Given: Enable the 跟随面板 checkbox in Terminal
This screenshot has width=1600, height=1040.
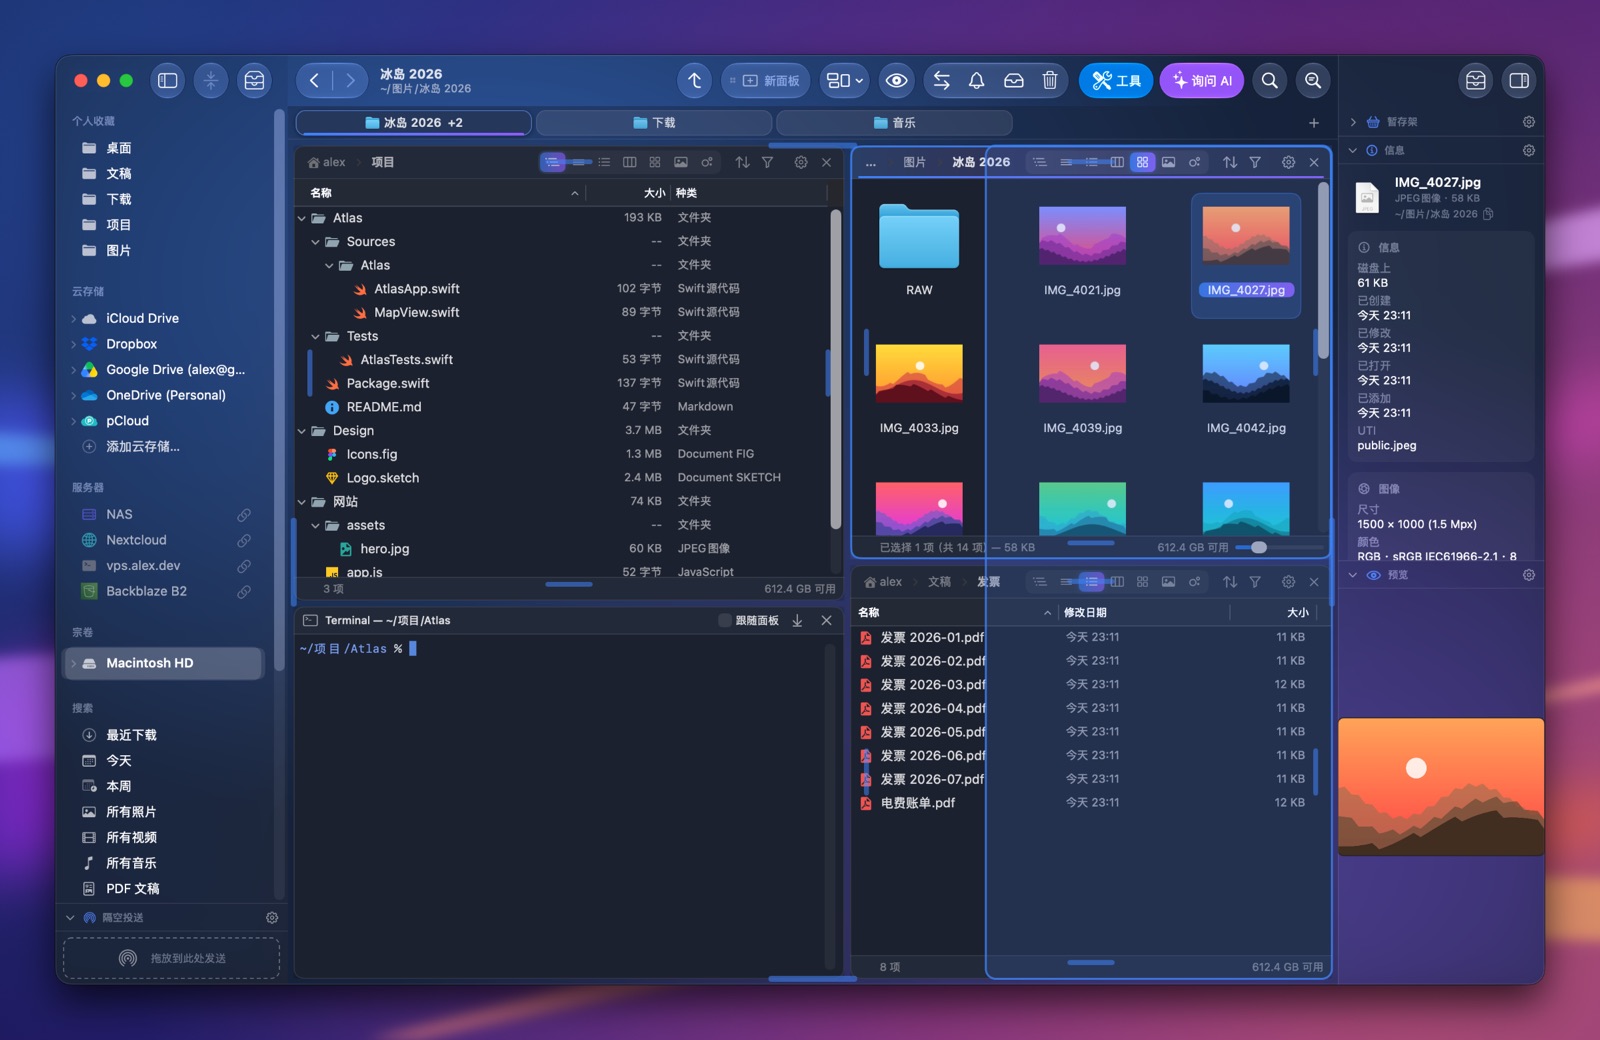Looking at the screenshot, I should click(725, 621).
